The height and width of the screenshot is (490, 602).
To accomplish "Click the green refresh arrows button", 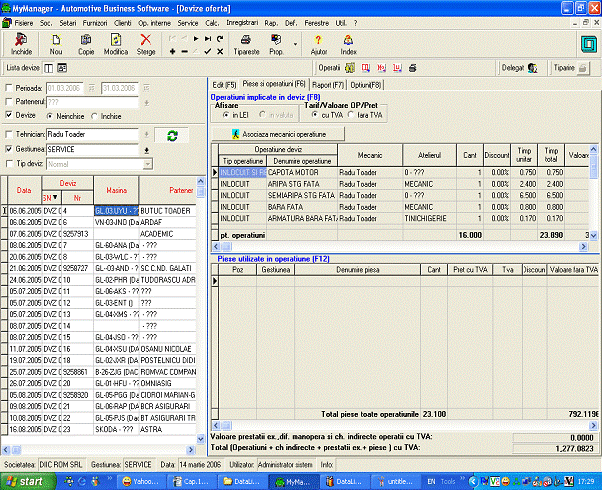I will (x=172, y=135).
